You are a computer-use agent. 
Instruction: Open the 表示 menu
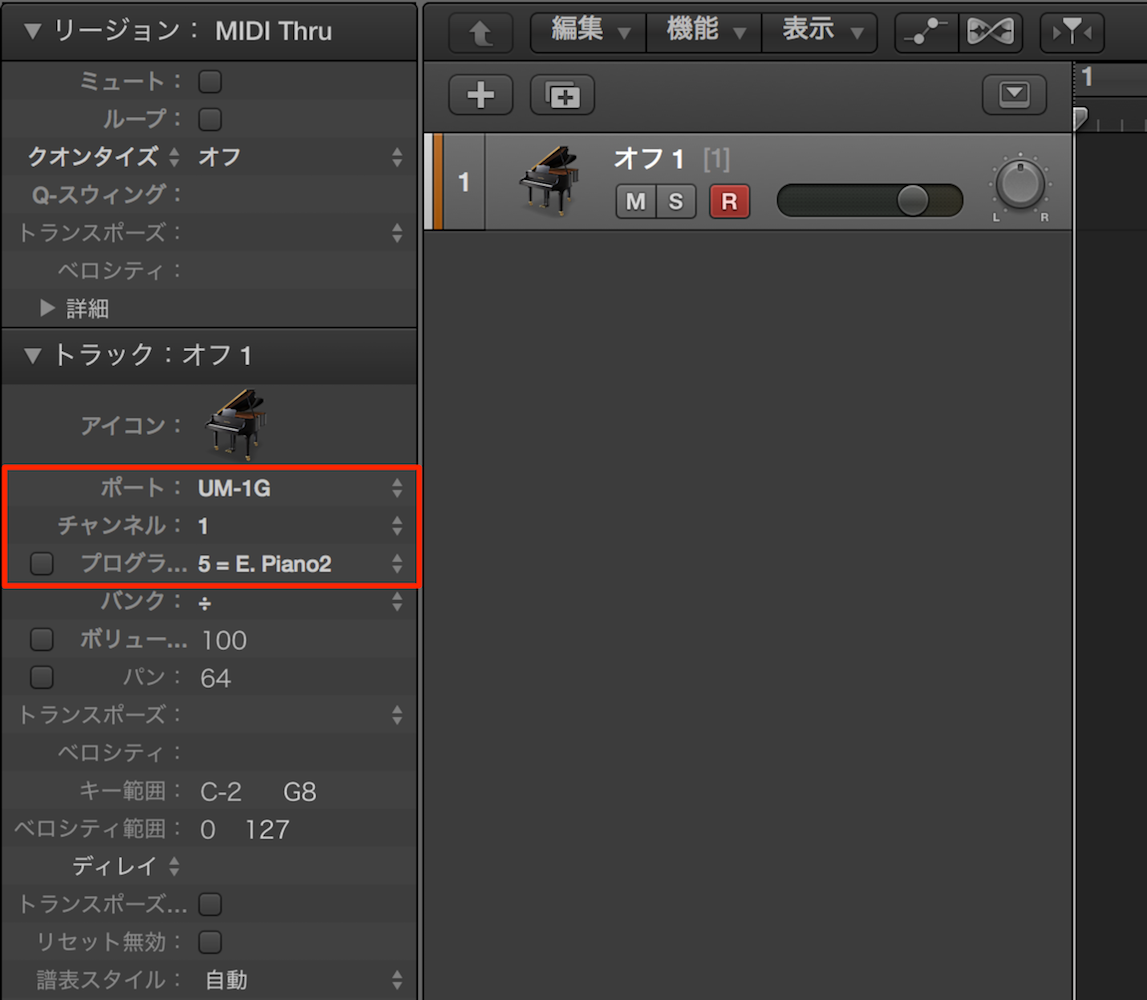tap(820, 32)
